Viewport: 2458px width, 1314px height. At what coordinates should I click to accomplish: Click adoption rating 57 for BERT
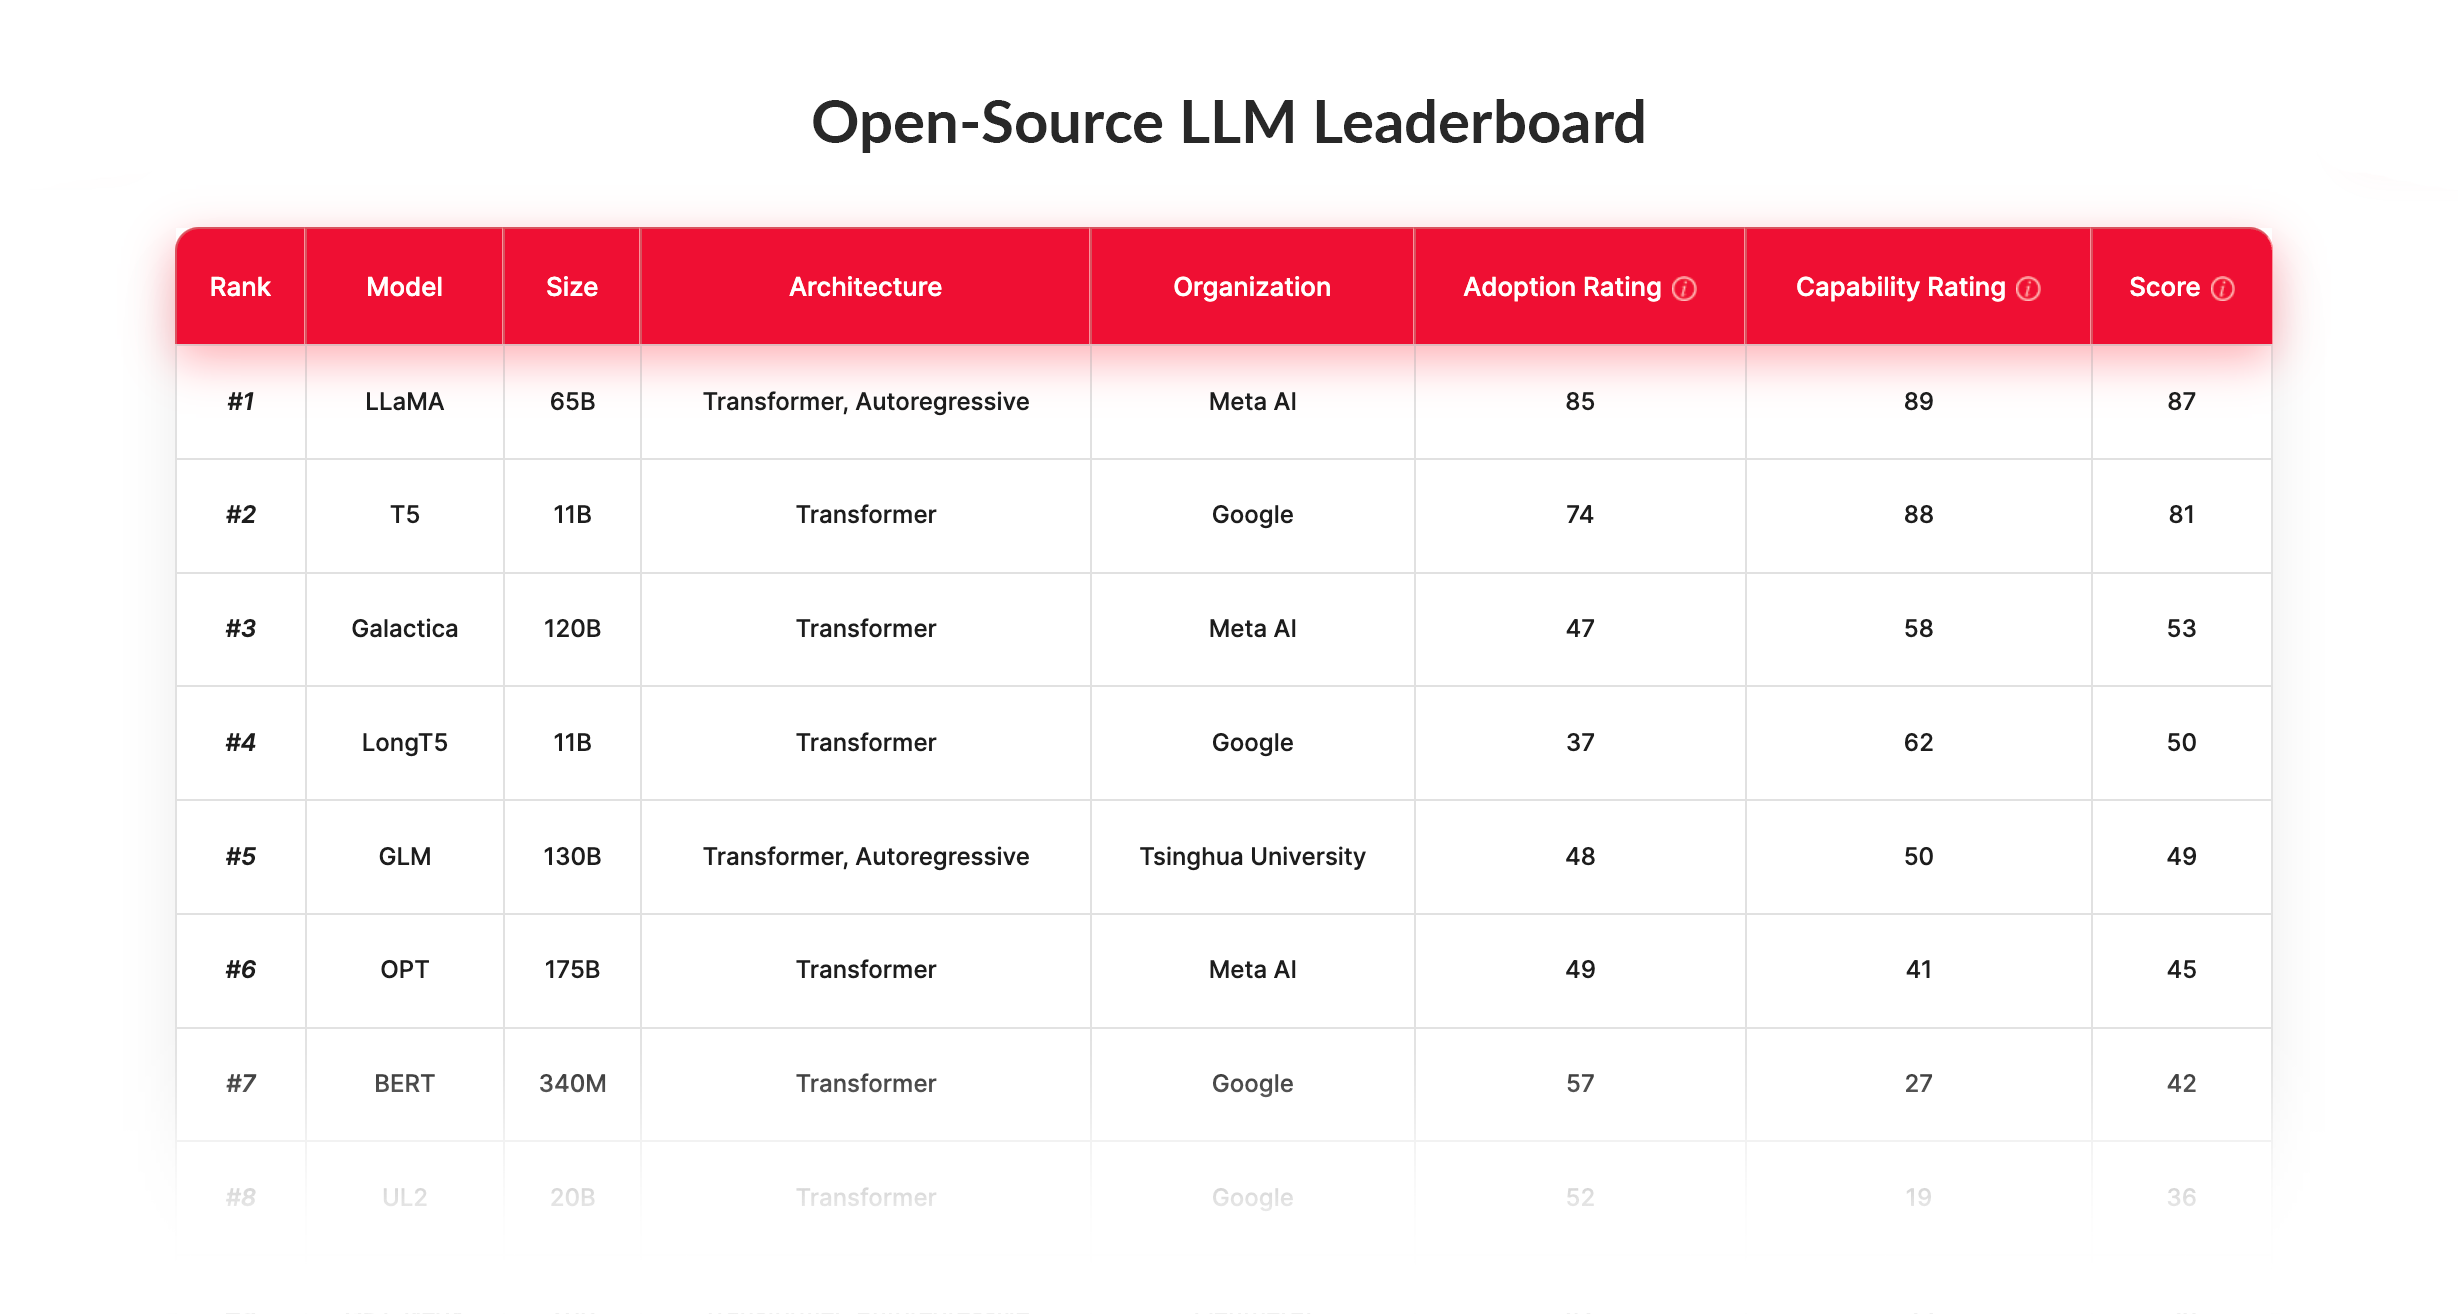(x=1580, y=1083)
